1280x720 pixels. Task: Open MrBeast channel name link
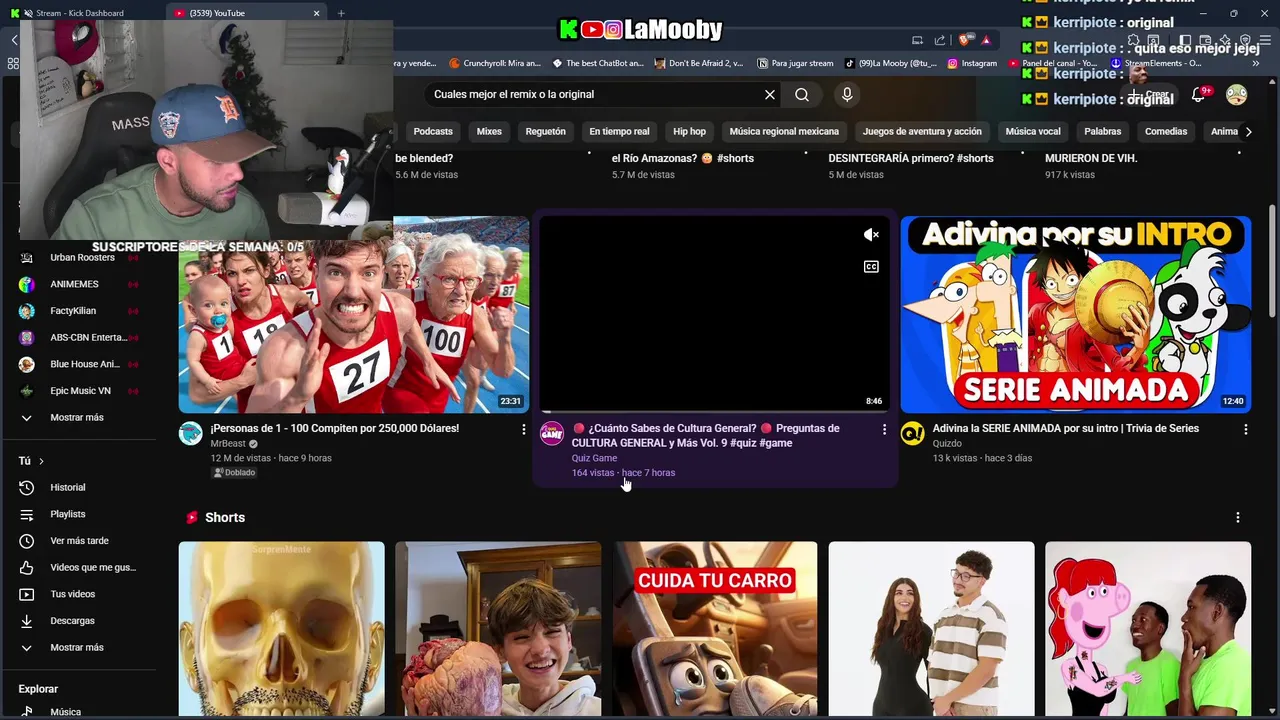[x=228, y=443]
